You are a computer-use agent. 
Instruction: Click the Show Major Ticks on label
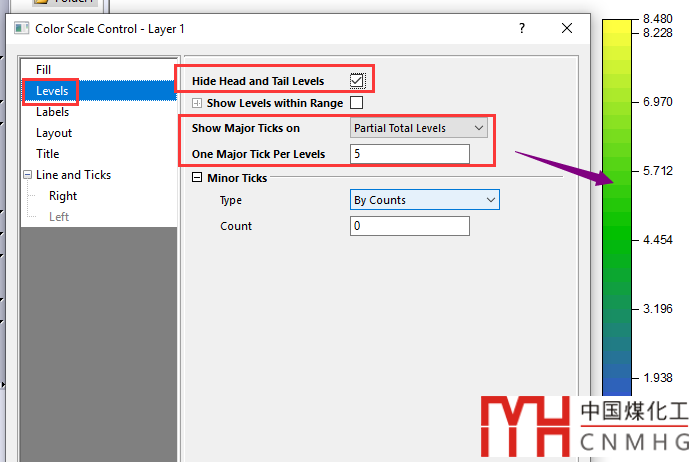246,128
